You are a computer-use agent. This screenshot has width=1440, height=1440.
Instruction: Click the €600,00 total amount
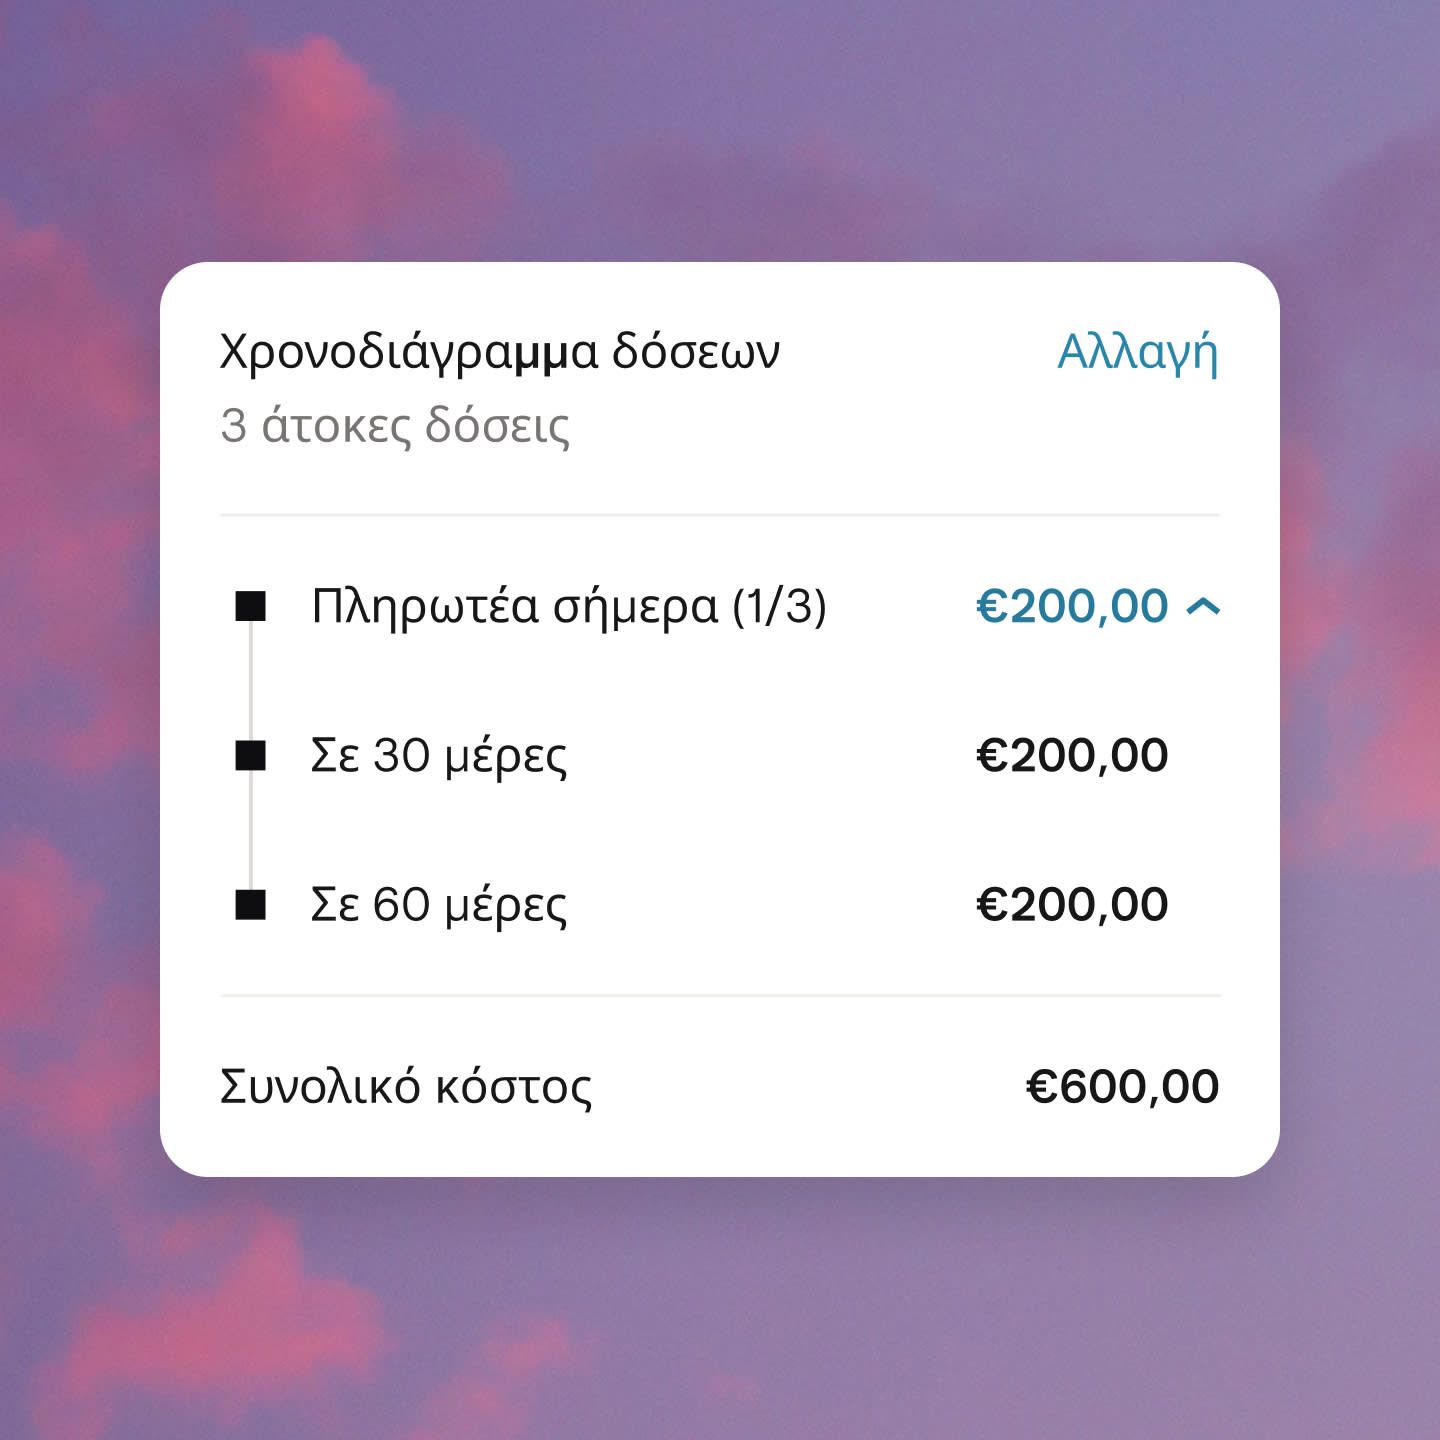(x=1122, y=1087)
